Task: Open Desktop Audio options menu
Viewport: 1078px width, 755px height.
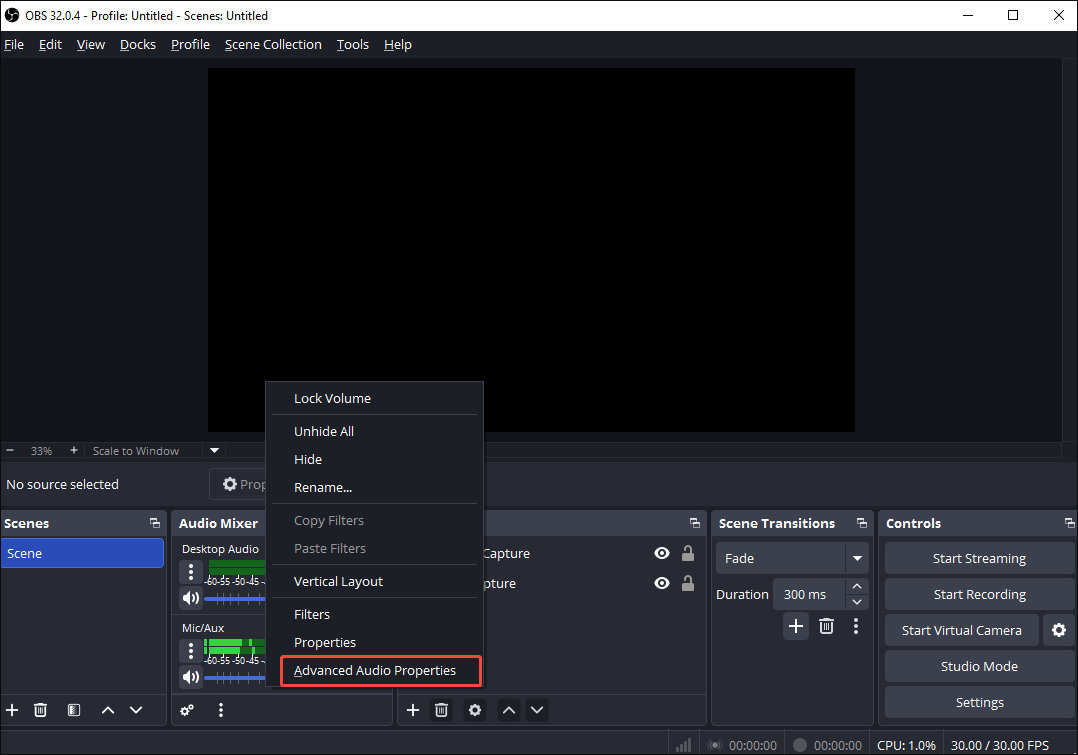Action: [190, 571]
